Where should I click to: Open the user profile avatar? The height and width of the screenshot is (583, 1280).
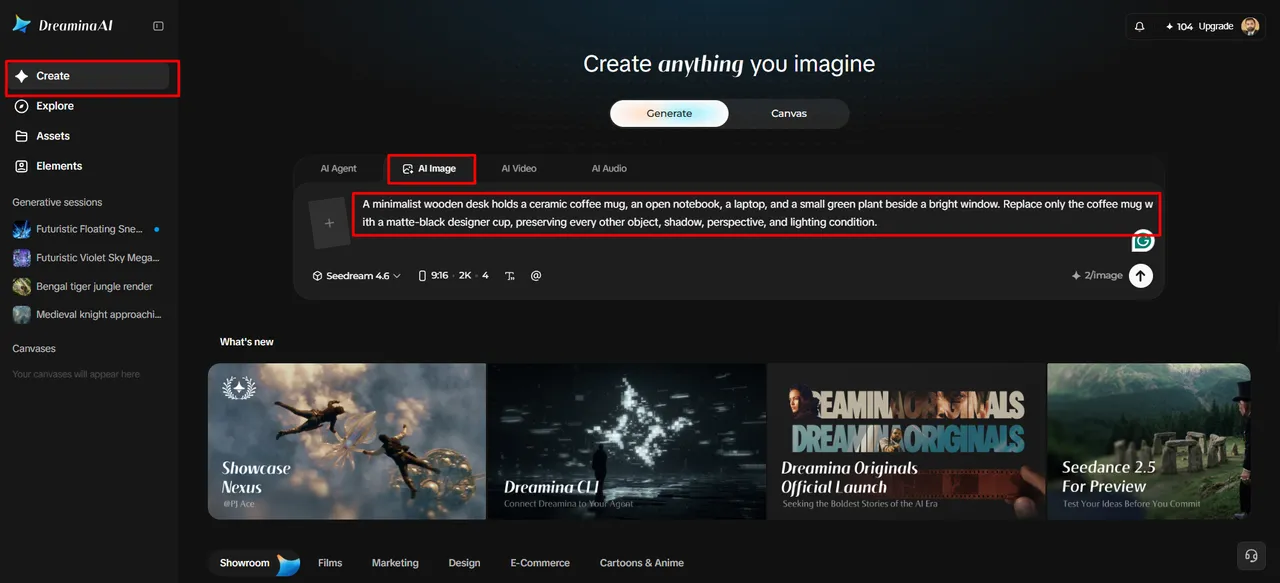point(1250,27)
